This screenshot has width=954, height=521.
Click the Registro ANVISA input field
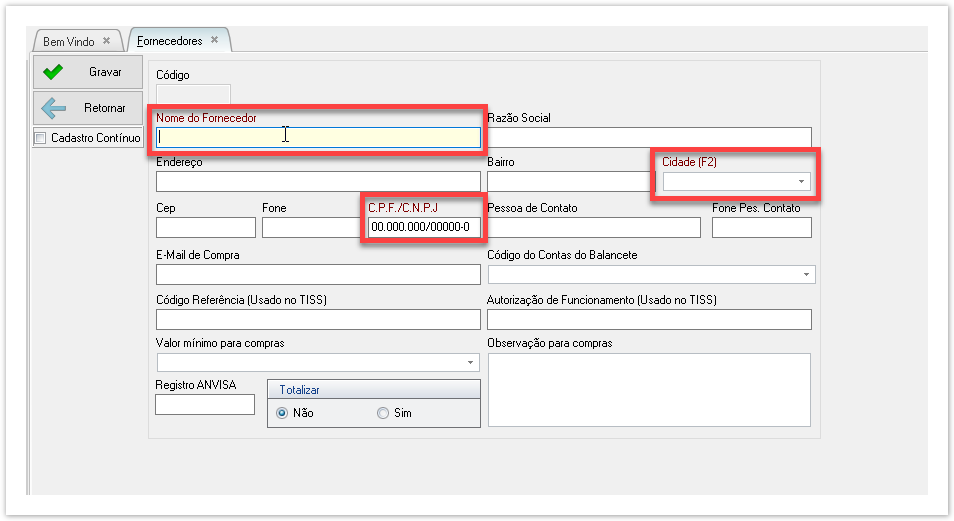point(205,405)
